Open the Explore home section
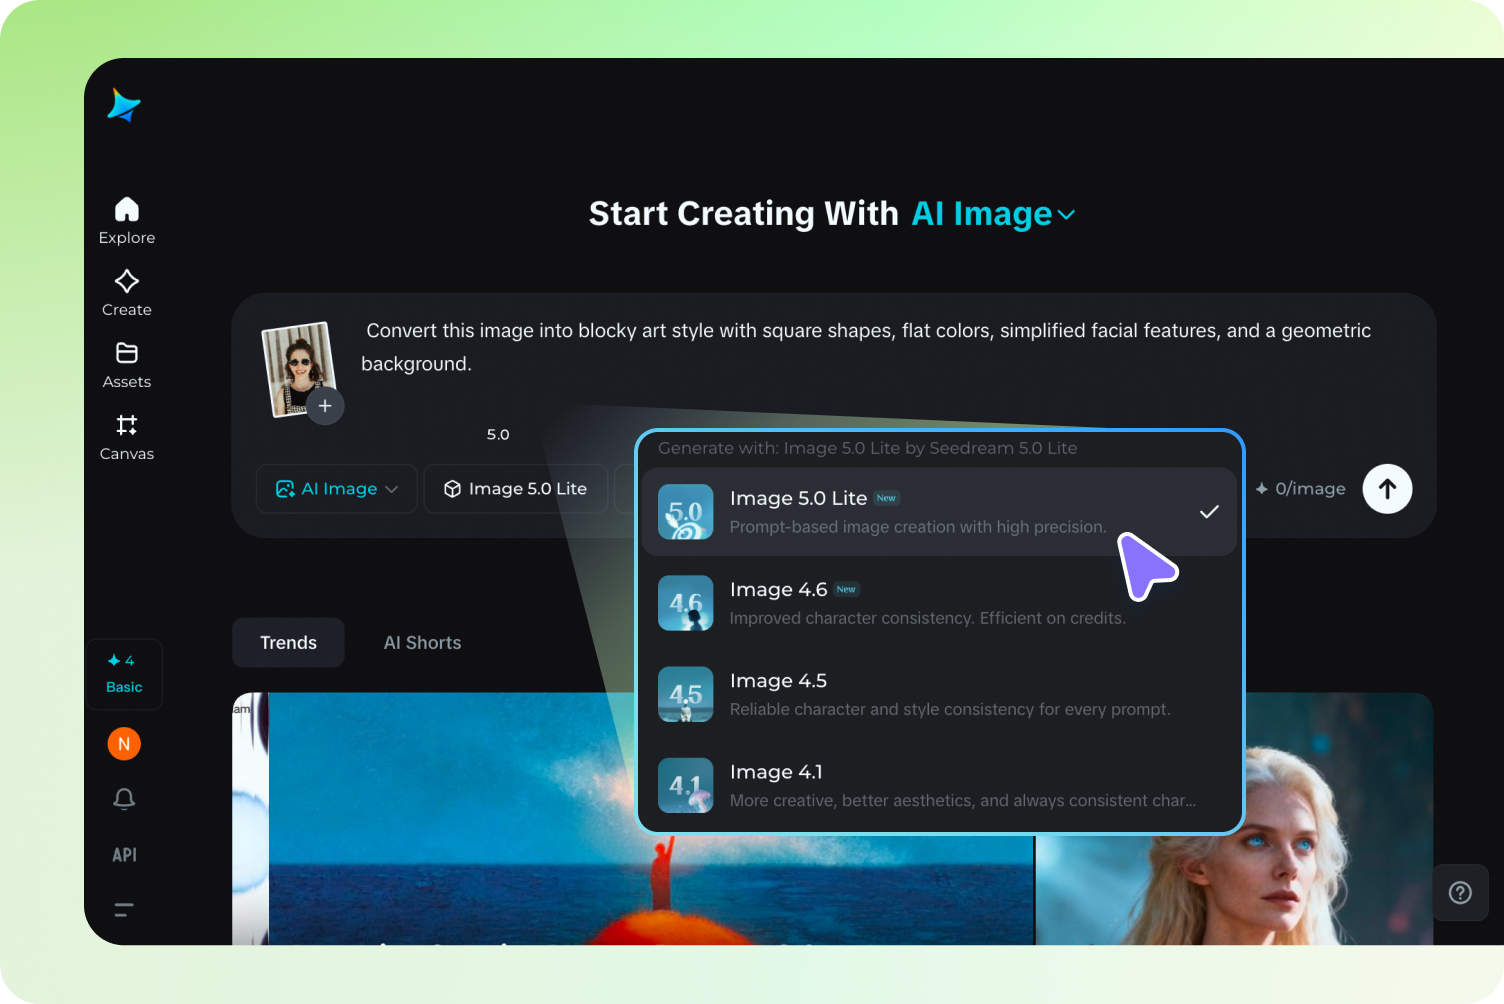The height and width of the screenshot is (1004, 1504). point(126,218)
